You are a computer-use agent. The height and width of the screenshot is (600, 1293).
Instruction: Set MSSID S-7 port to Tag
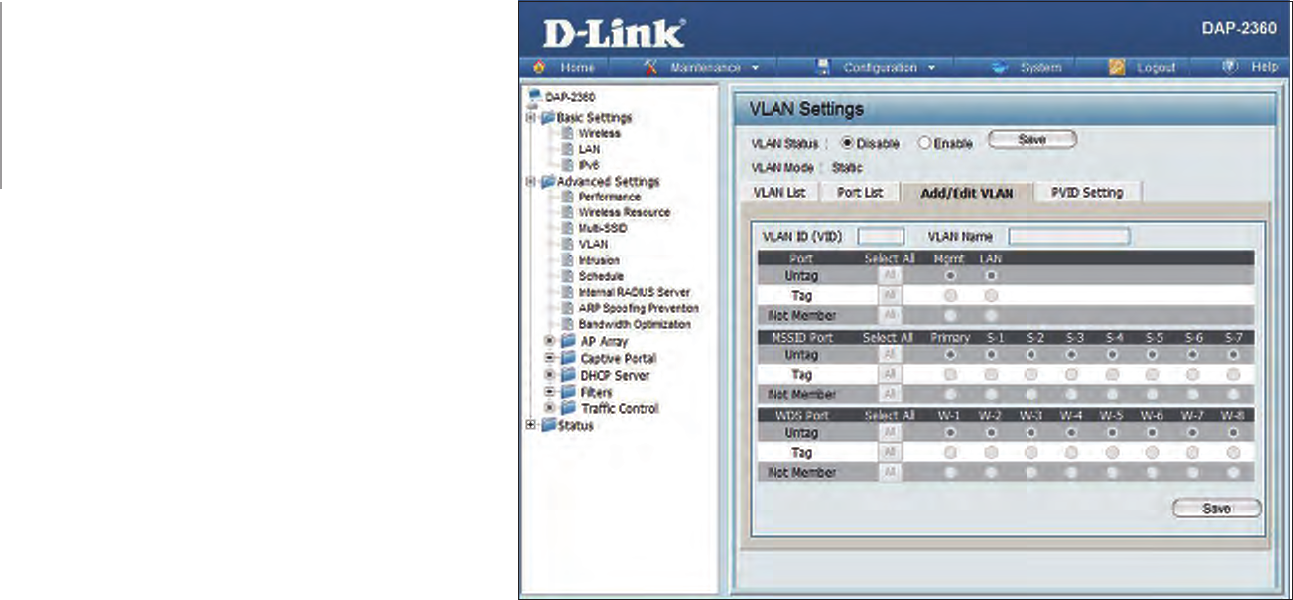point(1233,374)
